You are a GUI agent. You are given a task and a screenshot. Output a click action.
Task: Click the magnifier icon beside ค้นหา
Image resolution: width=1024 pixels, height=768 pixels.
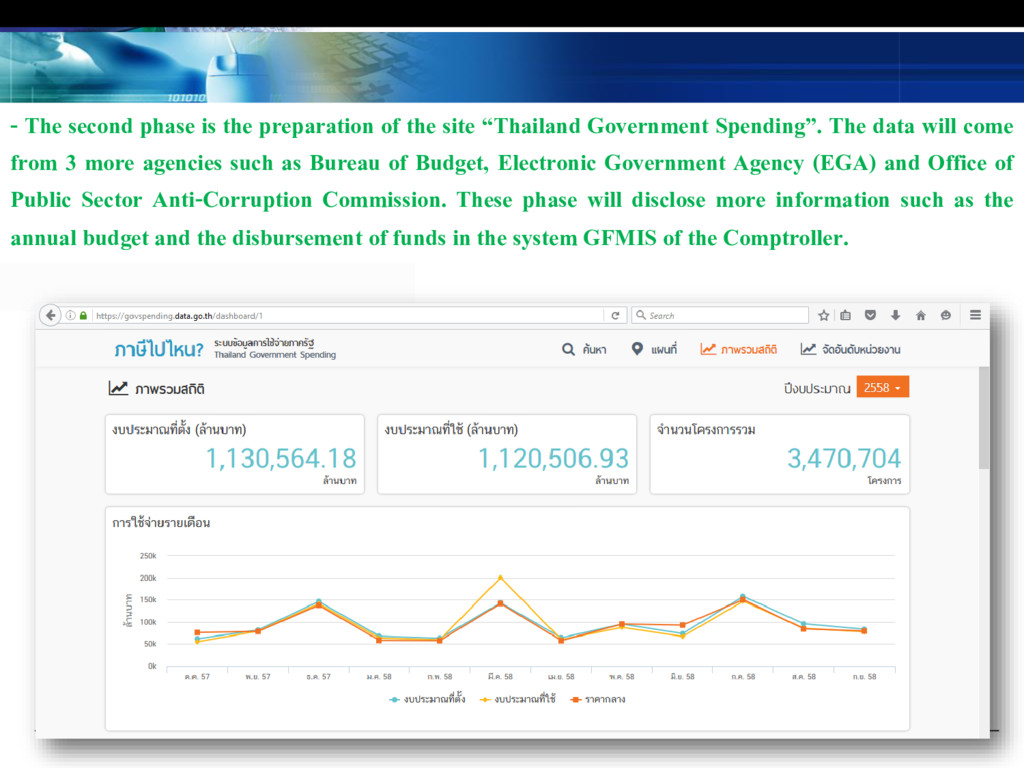tap(568, 349)
